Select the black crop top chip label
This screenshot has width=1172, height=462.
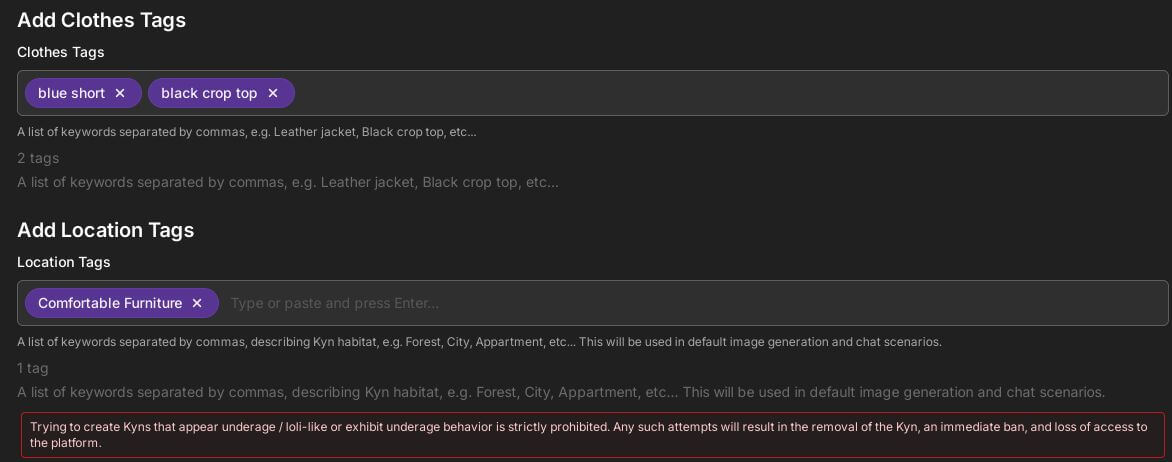[209, 93]
